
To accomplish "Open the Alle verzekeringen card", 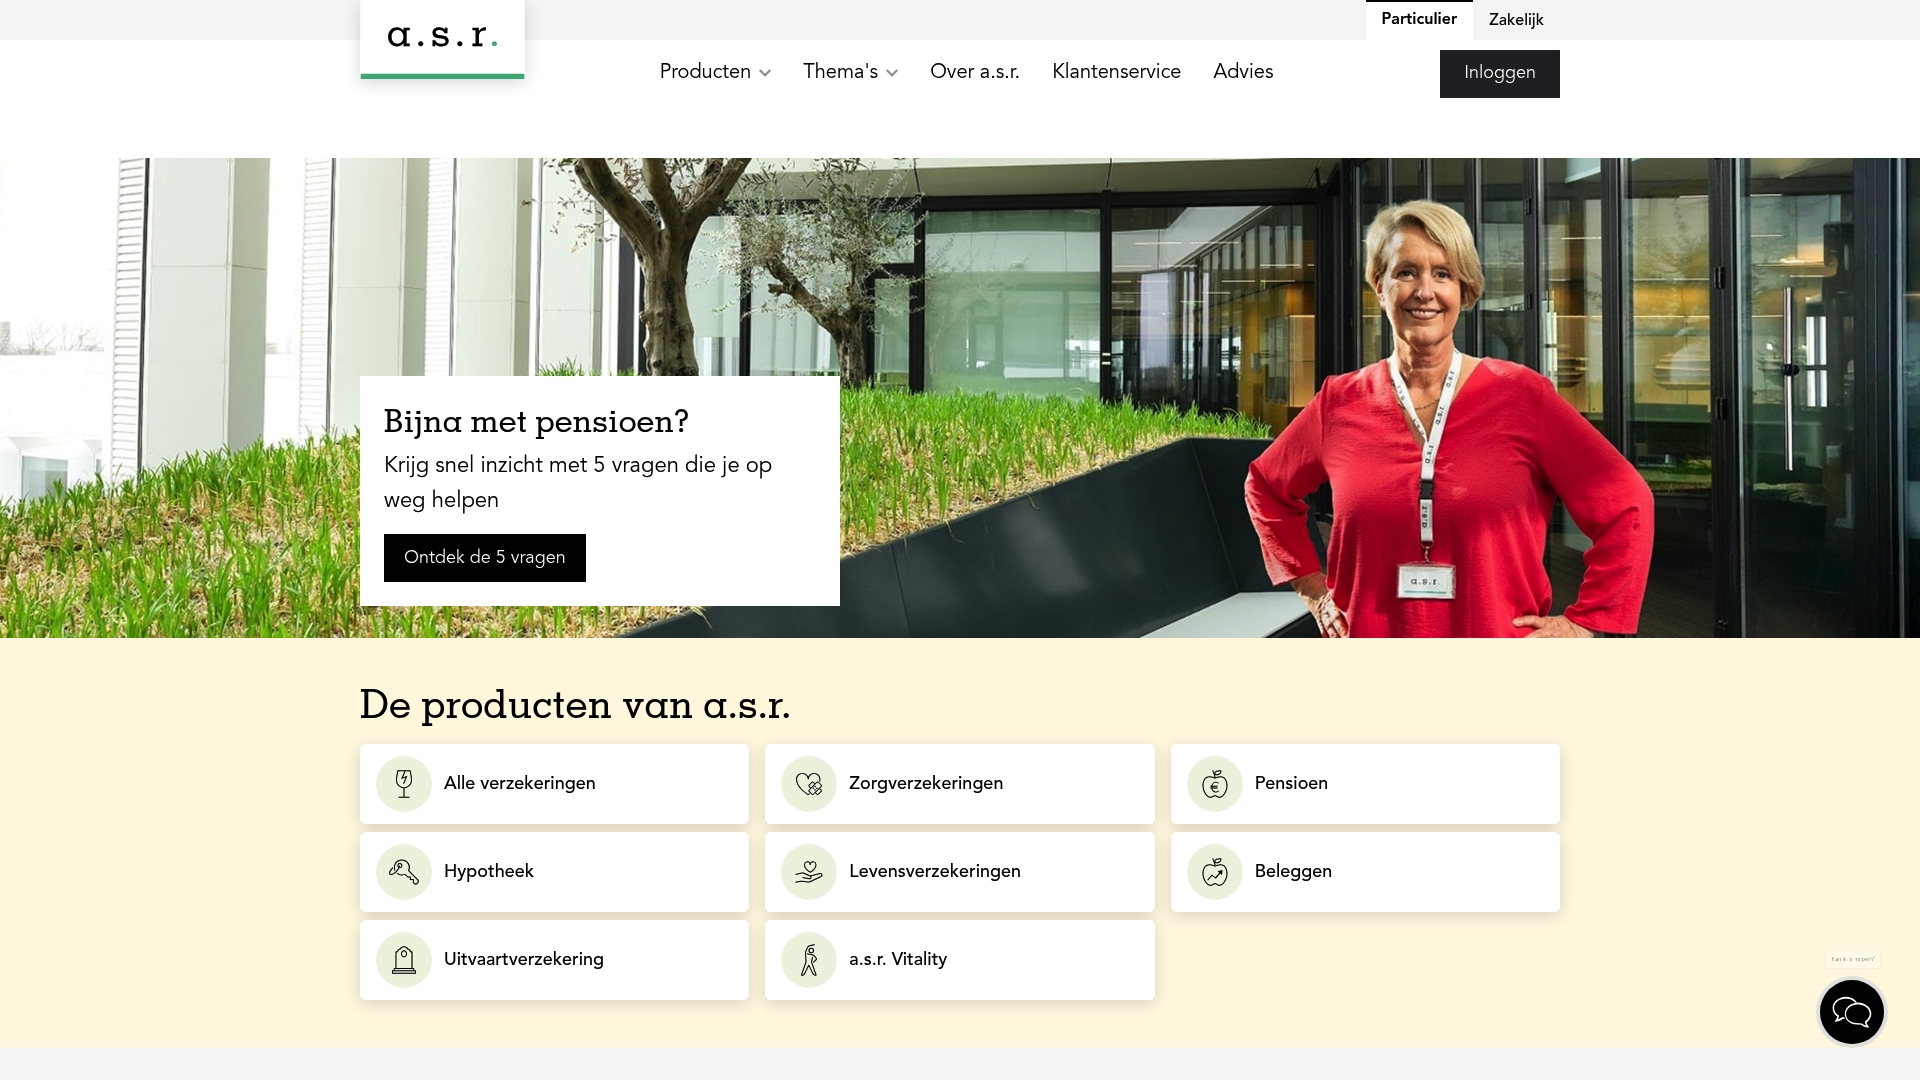I will pyautogui.click(x=554, y=784).
